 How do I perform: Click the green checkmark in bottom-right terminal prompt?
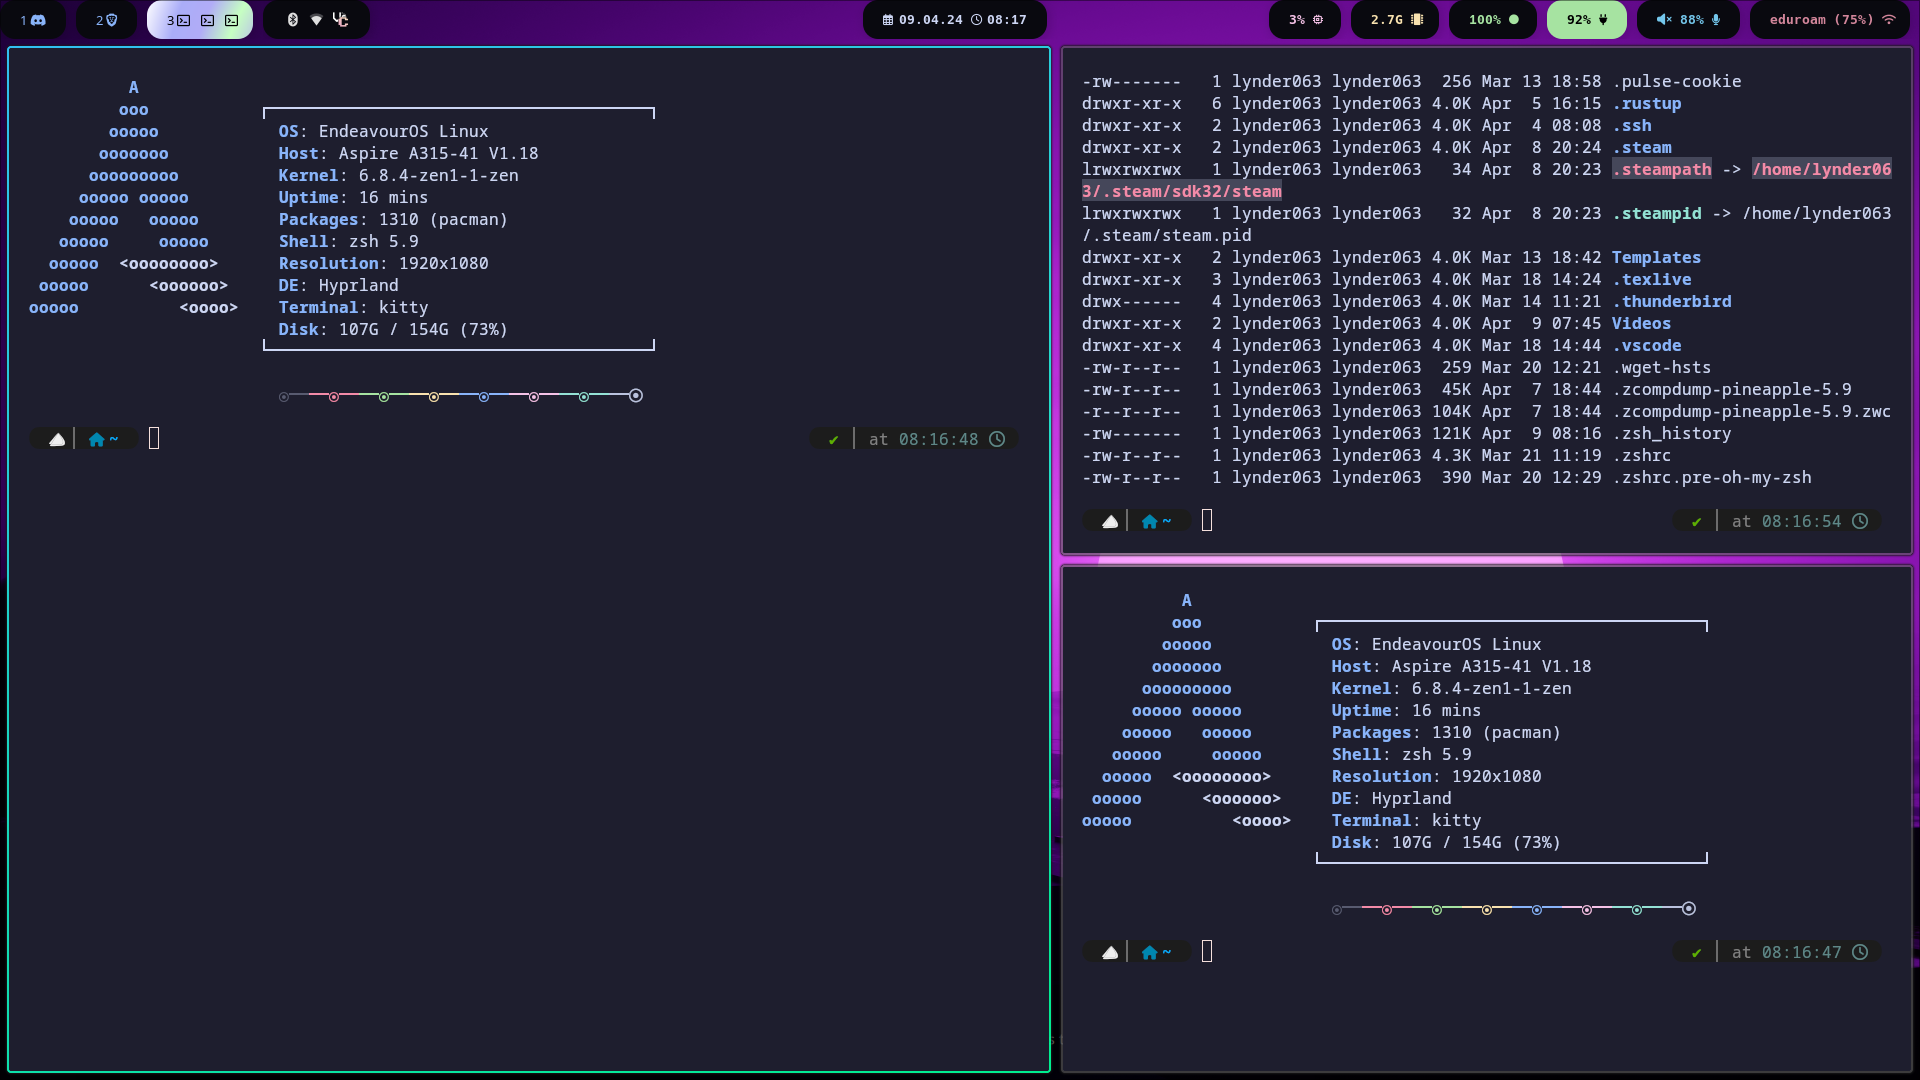point(1696,952)
